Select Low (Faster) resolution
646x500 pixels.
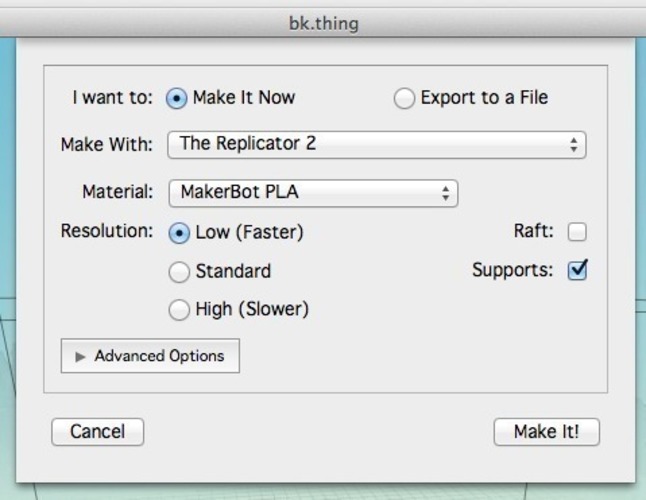pyautogui.click(x=179, y=233)
